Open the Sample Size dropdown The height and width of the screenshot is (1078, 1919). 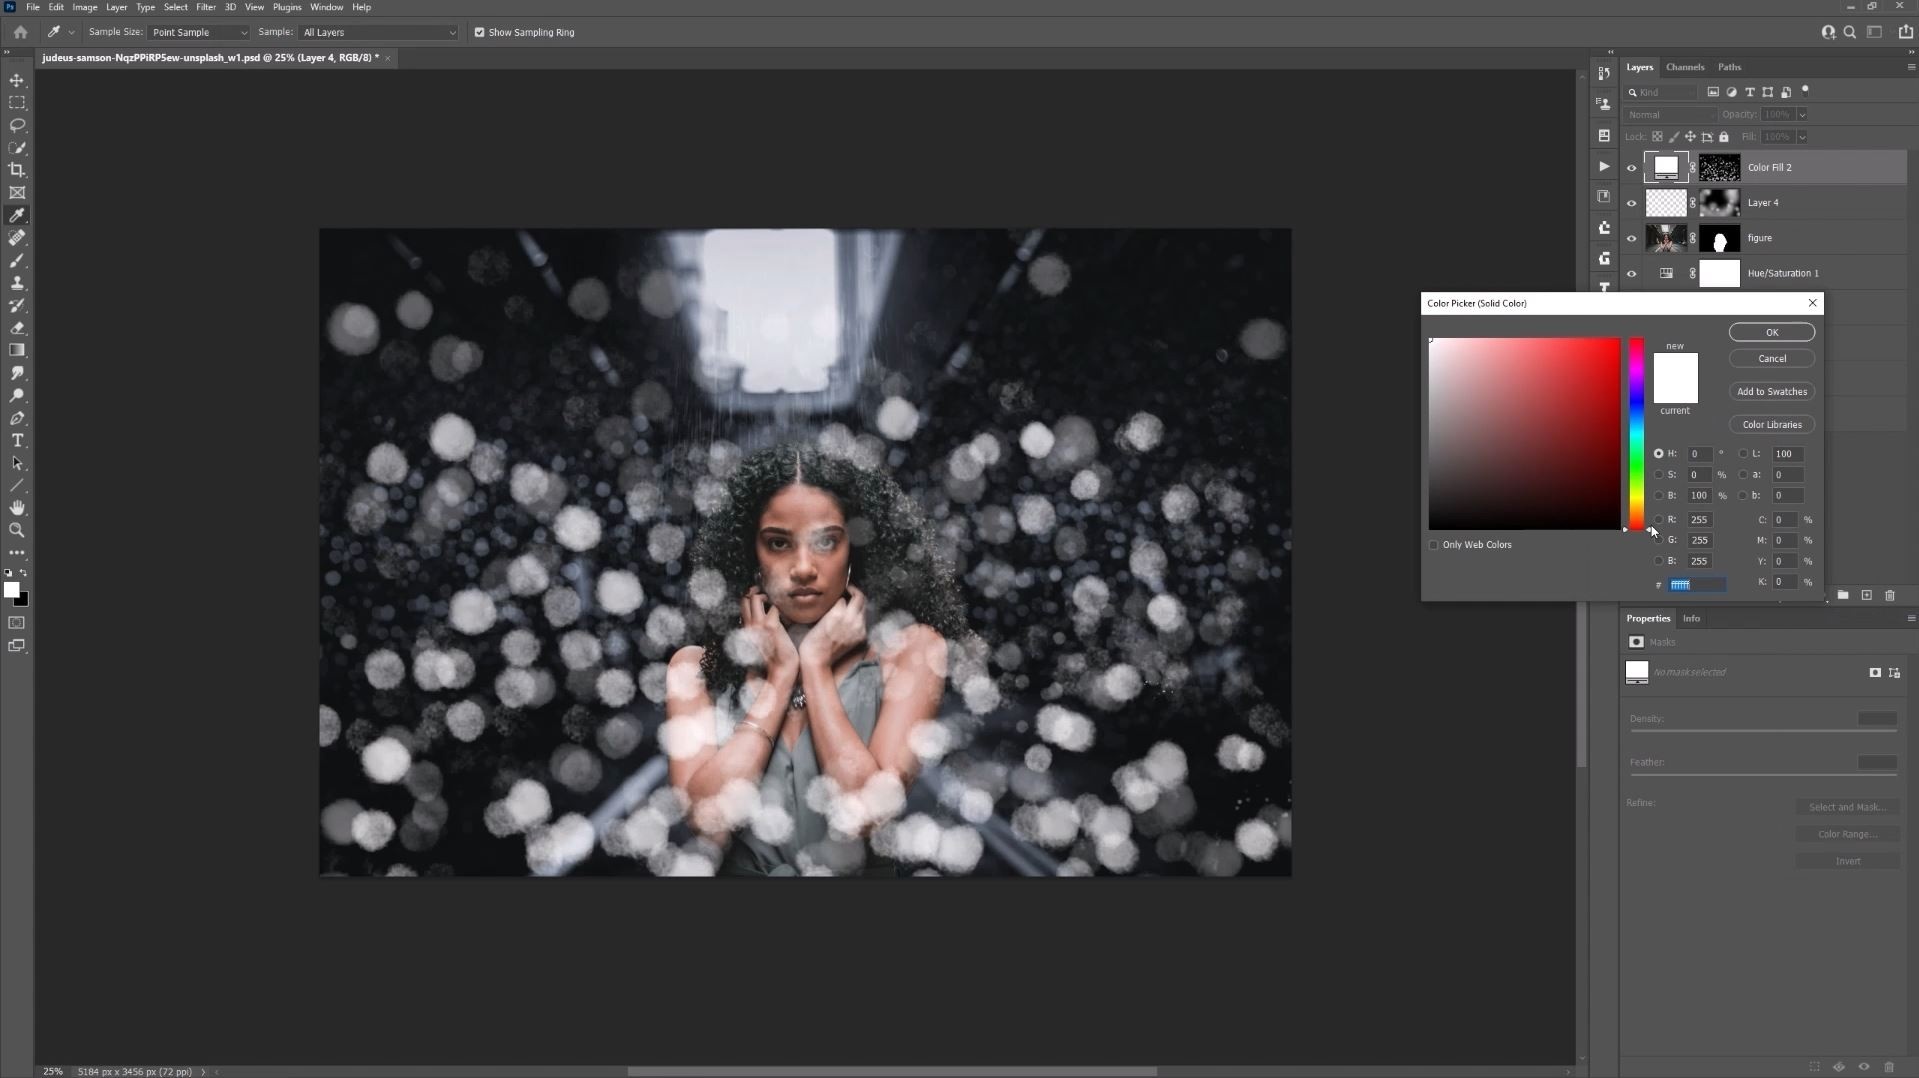(198, 32)
